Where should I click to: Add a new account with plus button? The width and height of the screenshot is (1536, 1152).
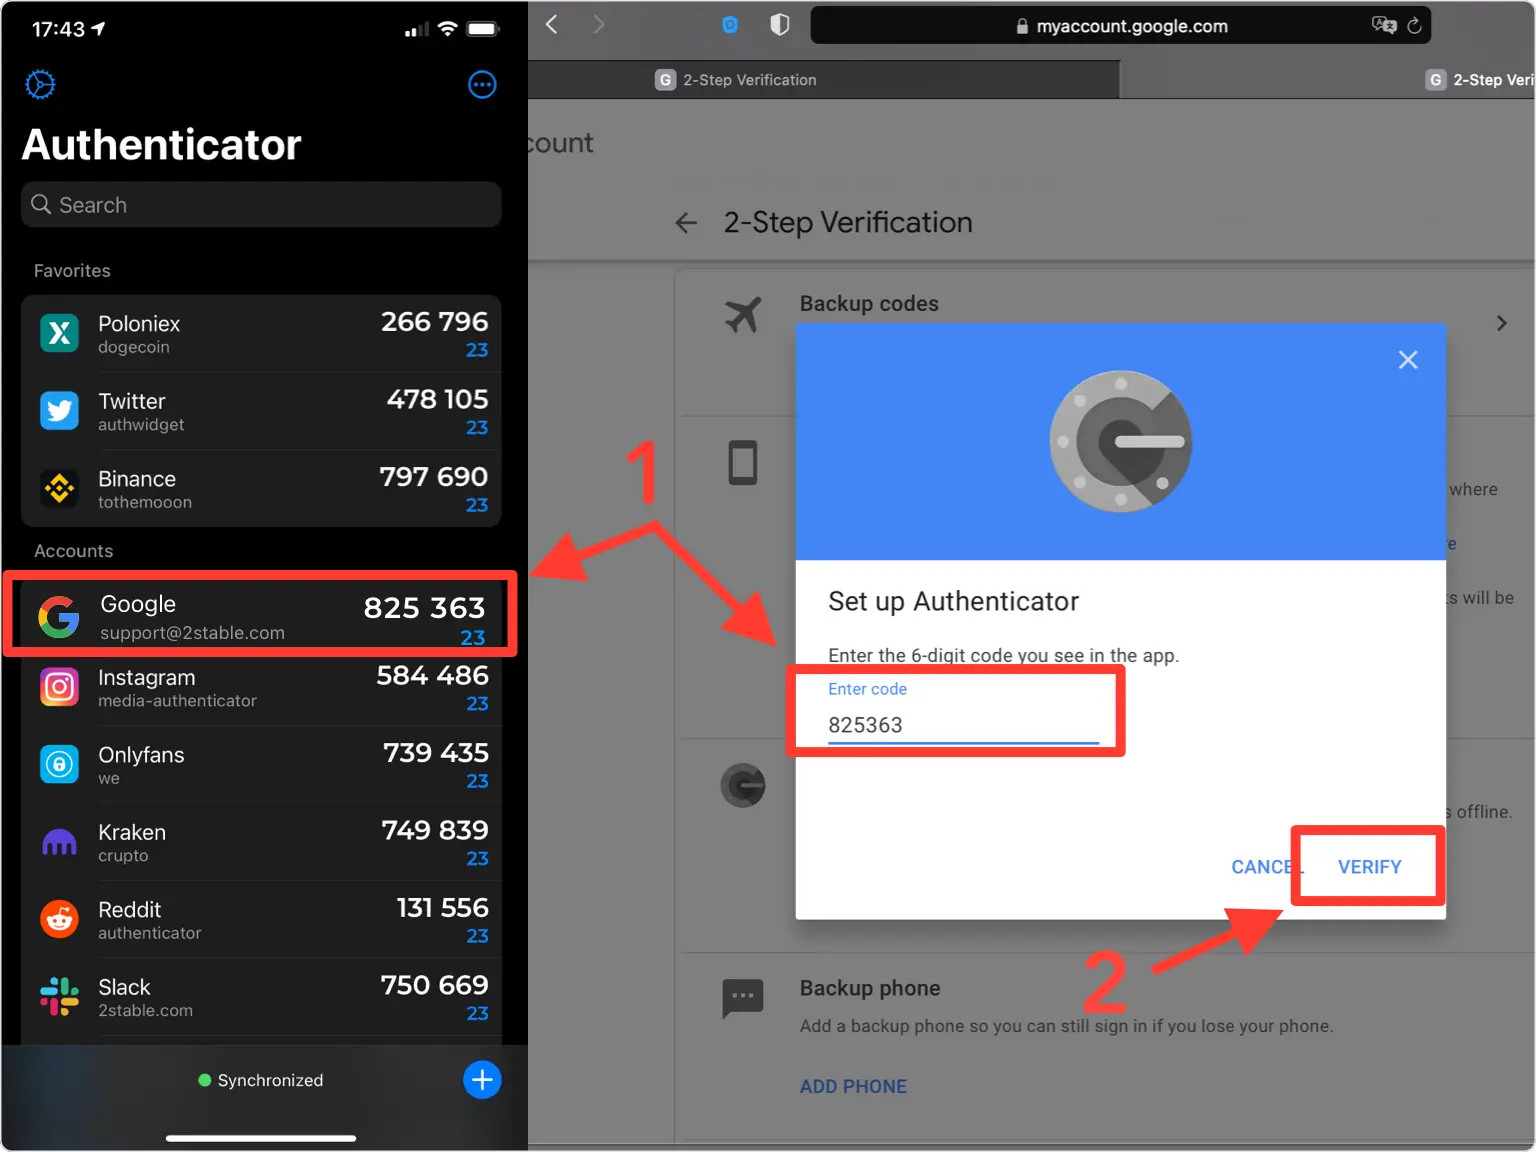(482, 1080)
